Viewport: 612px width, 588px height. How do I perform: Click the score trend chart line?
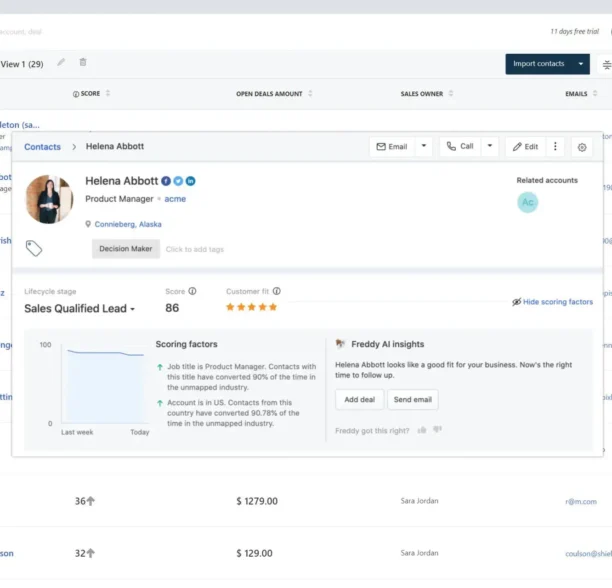[x=105, y=353]
